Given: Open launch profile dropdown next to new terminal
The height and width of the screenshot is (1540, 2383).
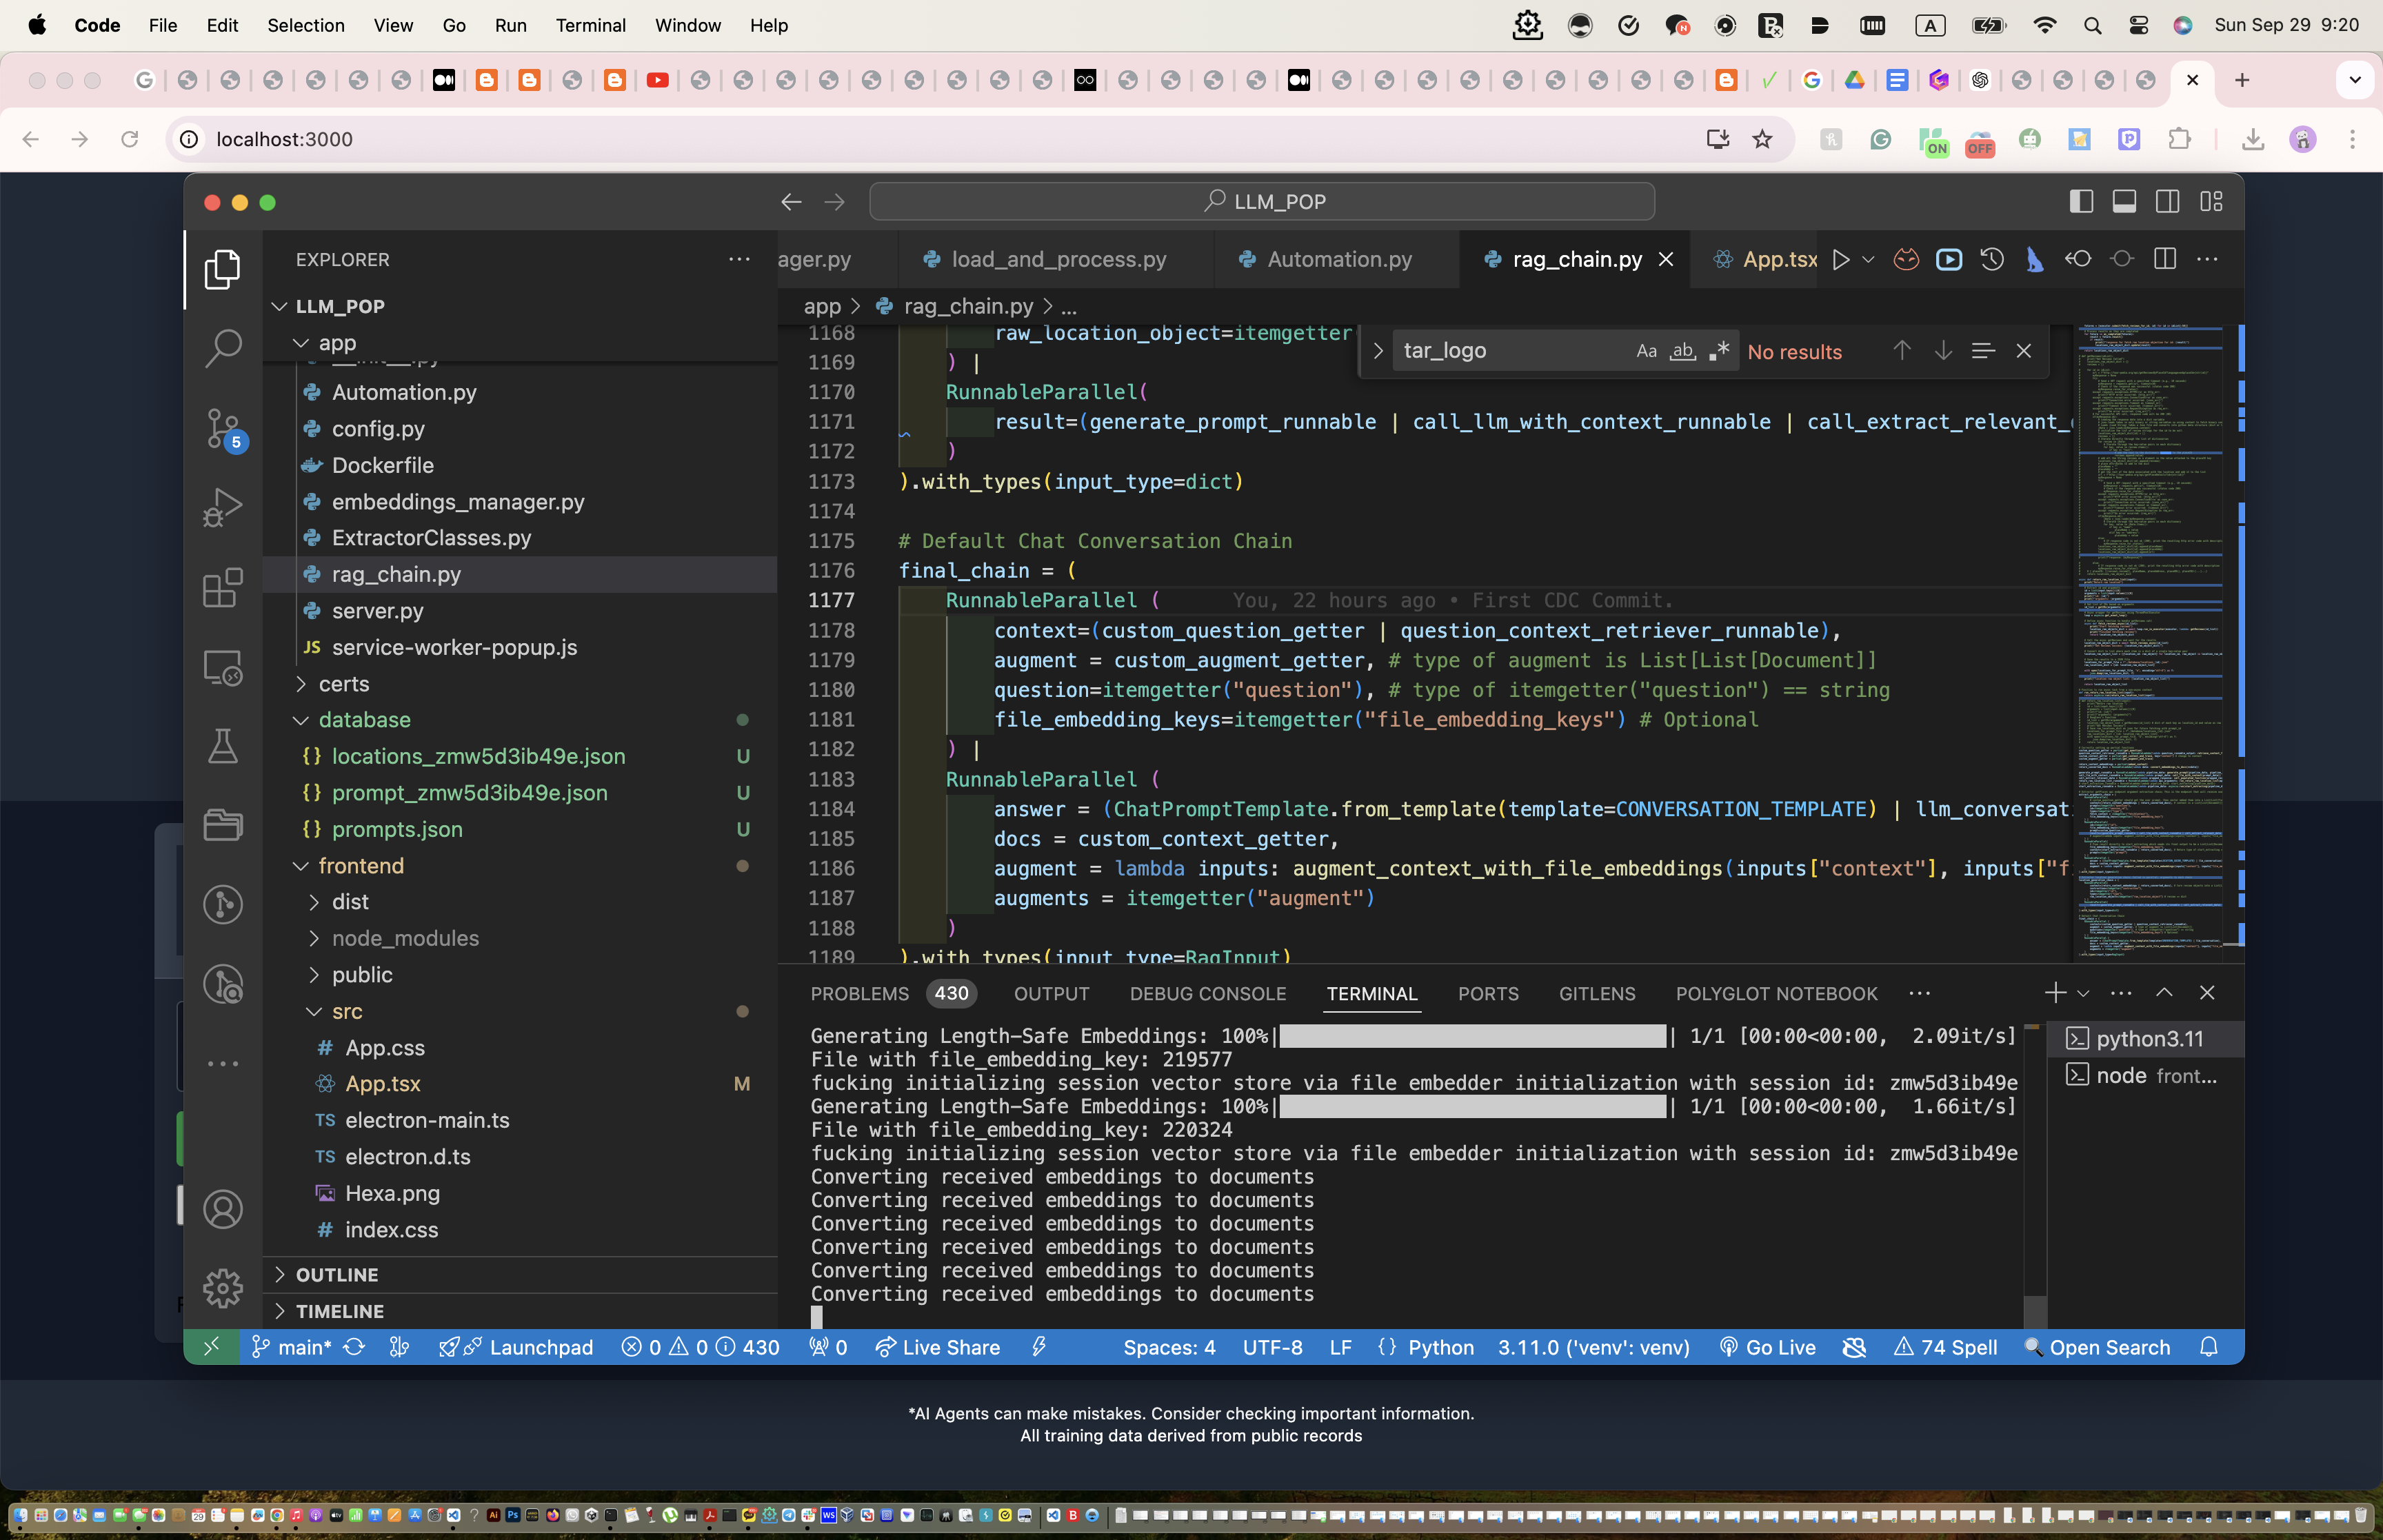Looking at the screenshot, I should tap(2084, 993).
